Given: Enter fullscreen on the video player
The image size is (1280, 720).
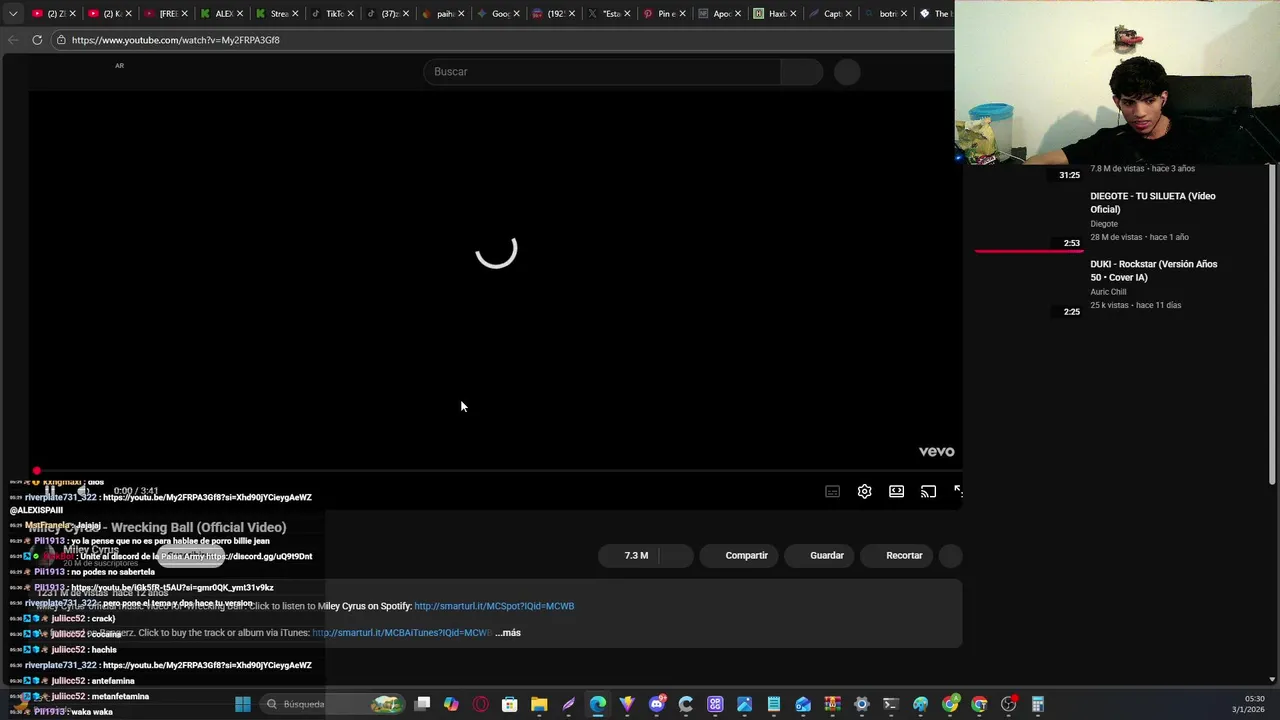Looking at the screenshot, I should coord(958,491).
